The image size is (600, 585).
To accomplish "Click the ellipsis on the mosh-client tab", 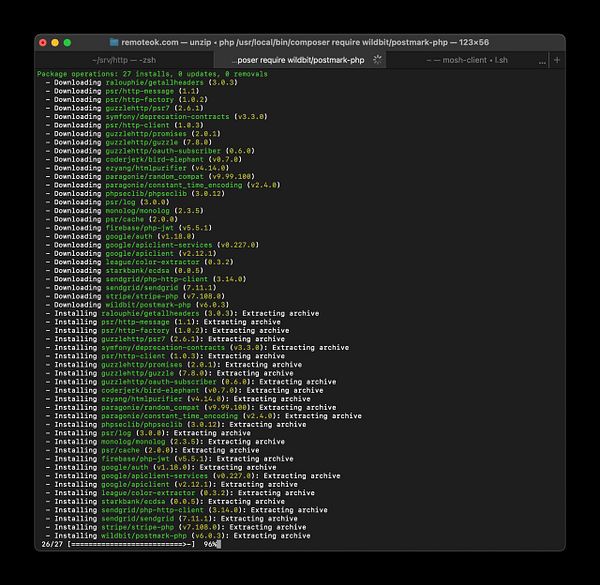I will [542, 62].
